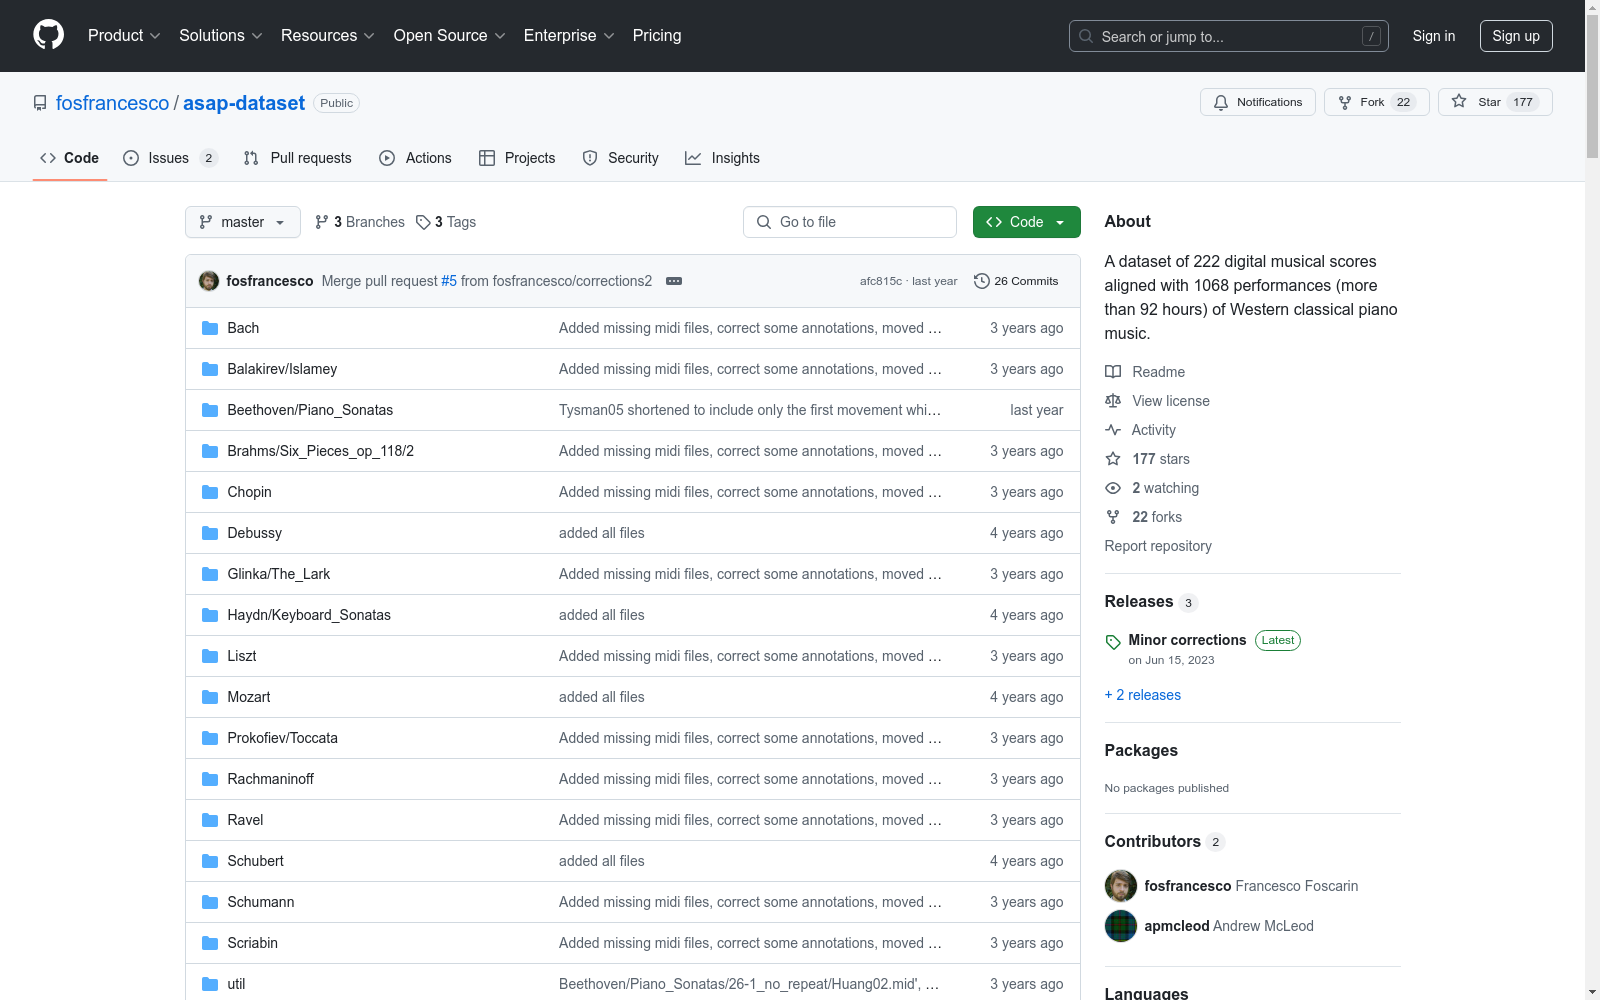
Task: Click the commit history clock icon
Action: click(x=982, y=281)
